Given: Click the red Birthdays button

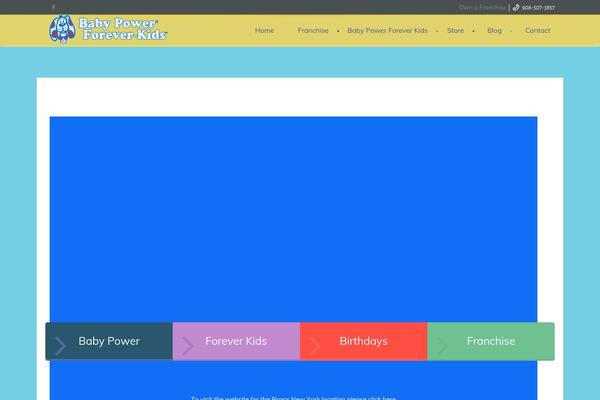Looking at the screenshot, I should [x=364, y=341].
